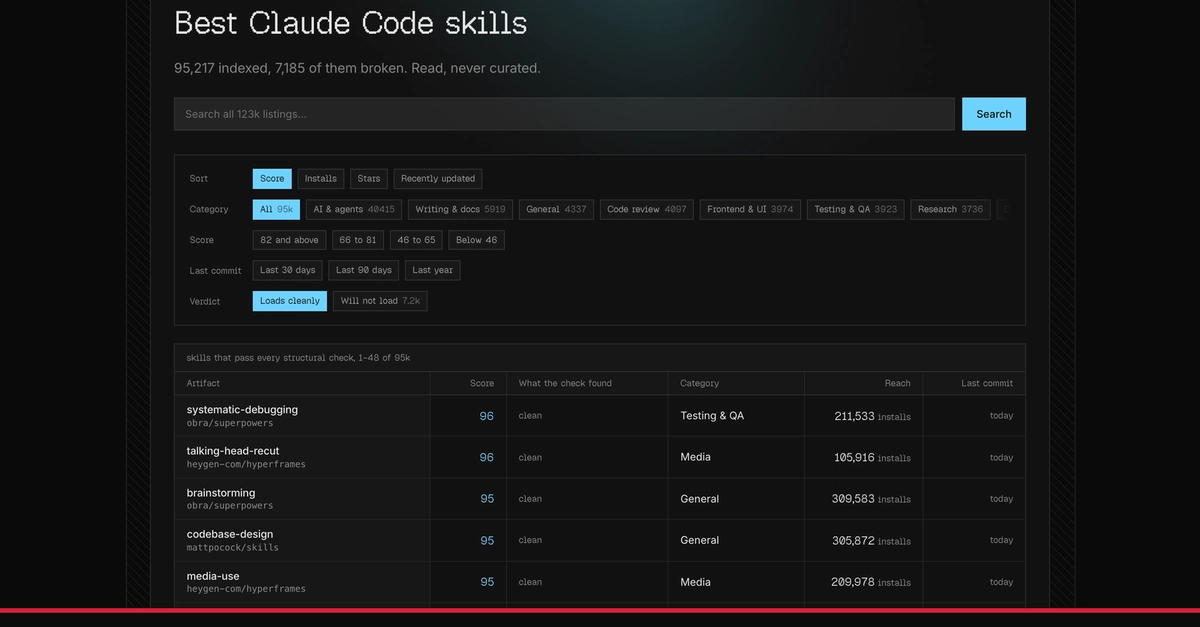Image resolution: width=1200 pixels, height=627 pixels.
Task: Sort by Recently updated
Action: click(x=438, y=179)
